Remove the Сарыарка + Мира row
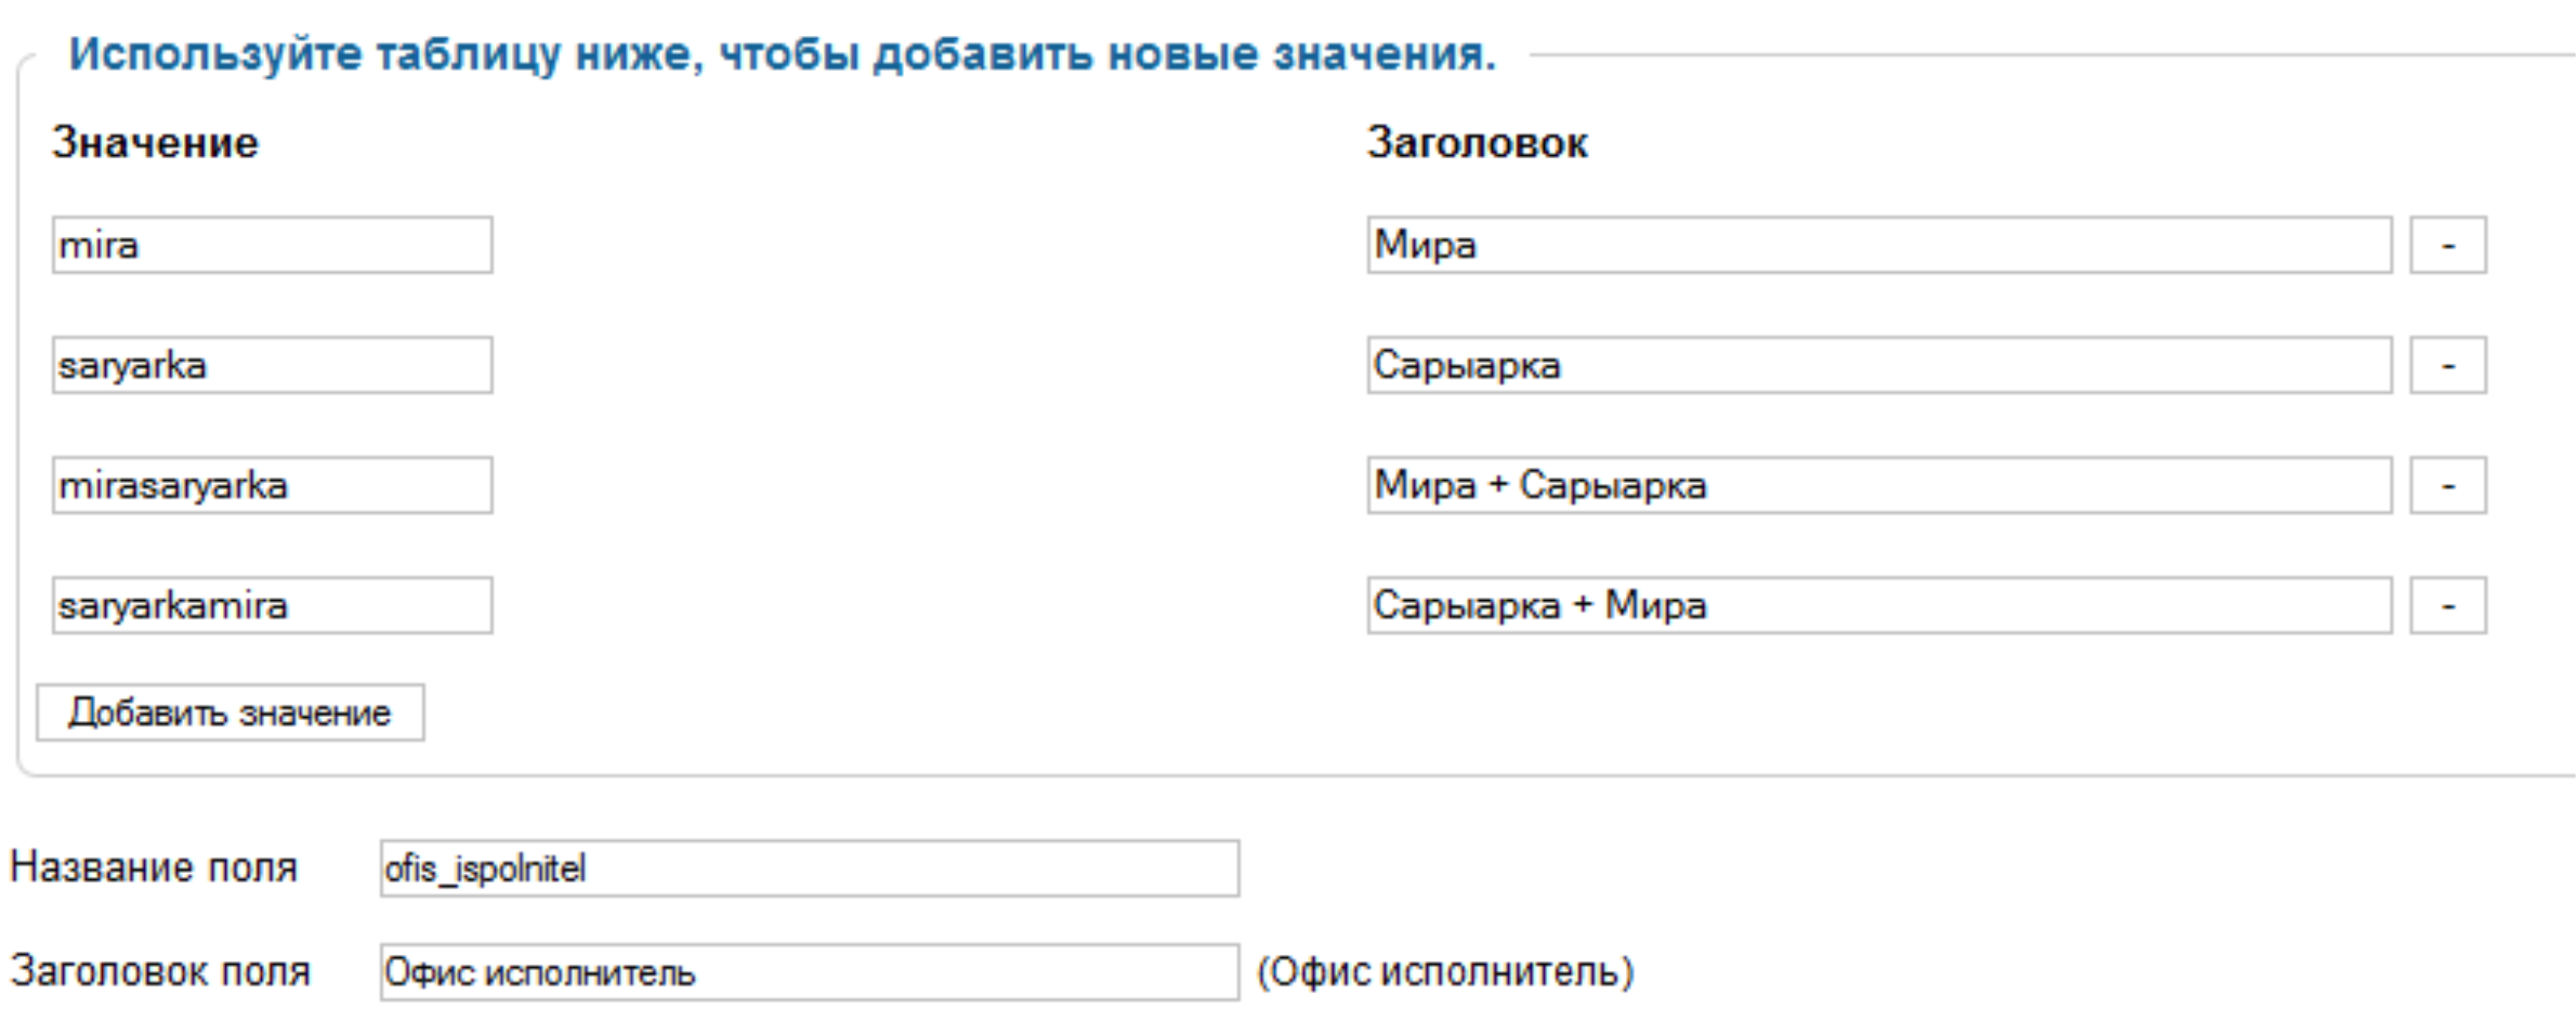This screenshot has width=2576, height=1021. 2447,605
